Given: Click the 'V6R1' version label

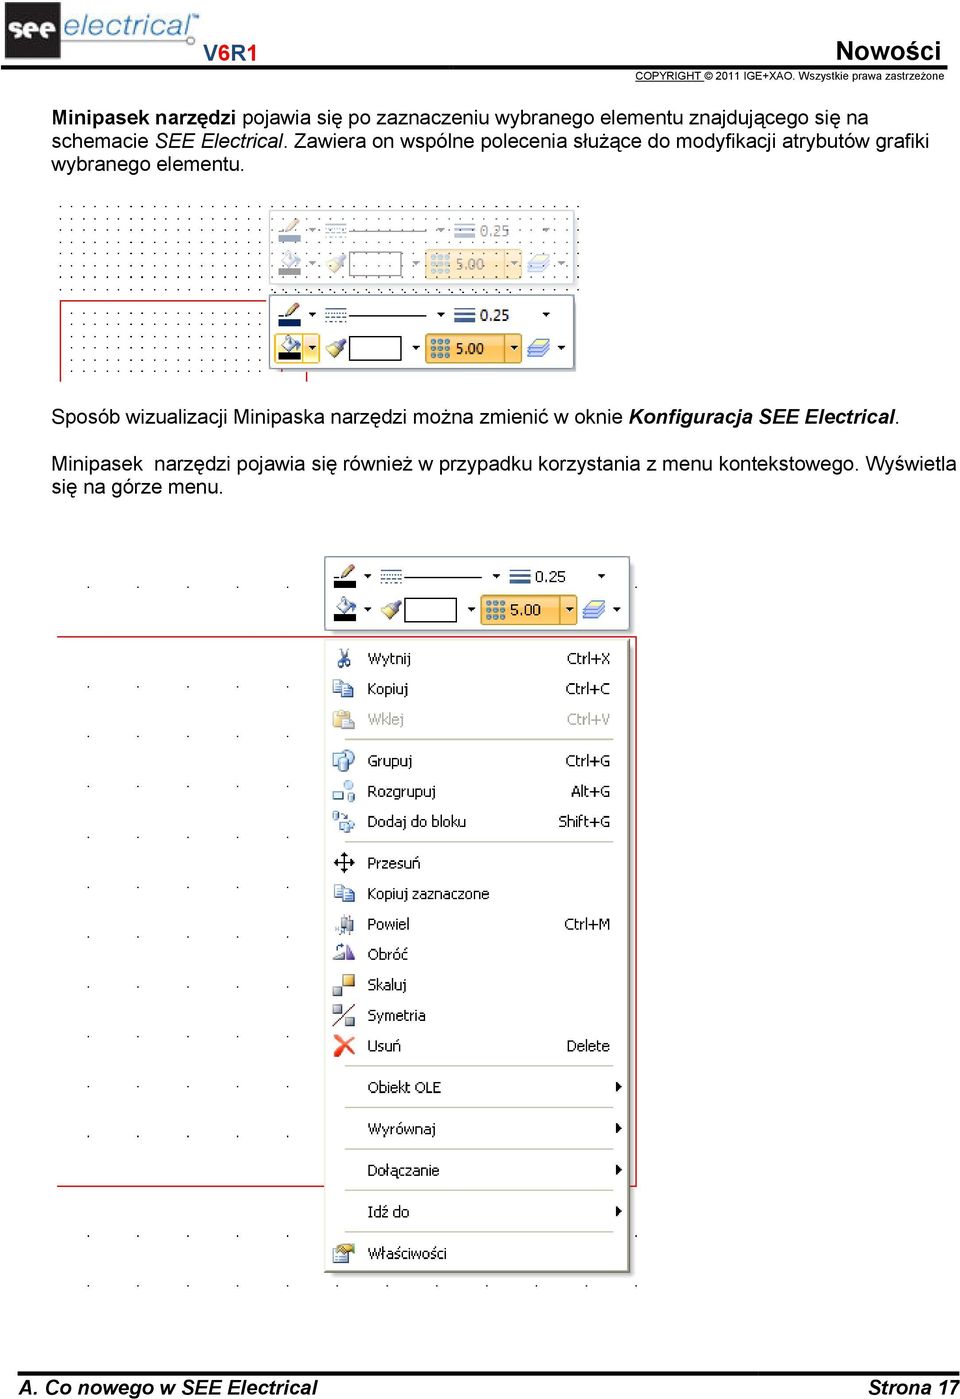Looking at the screenshot, I should [x=230, y=53].
